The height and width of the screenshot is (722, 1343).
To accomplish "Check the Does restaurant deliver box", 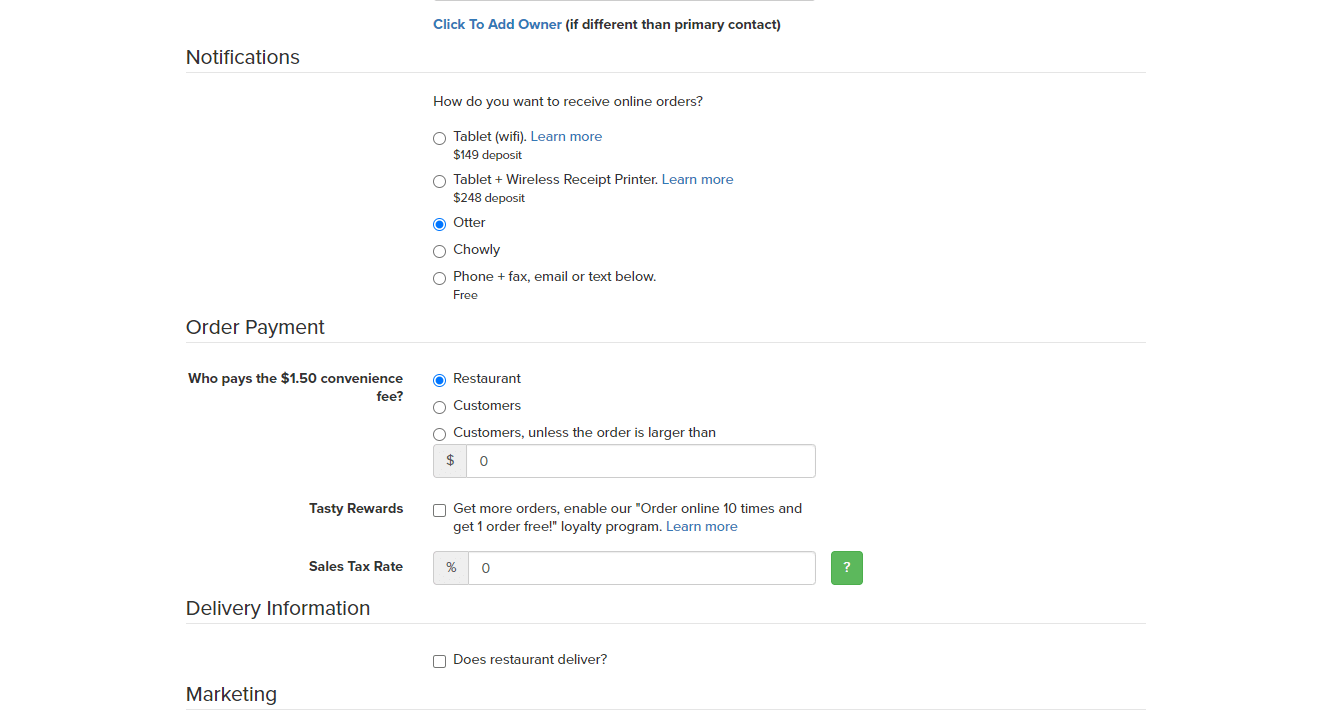I will tap(439, 661).
